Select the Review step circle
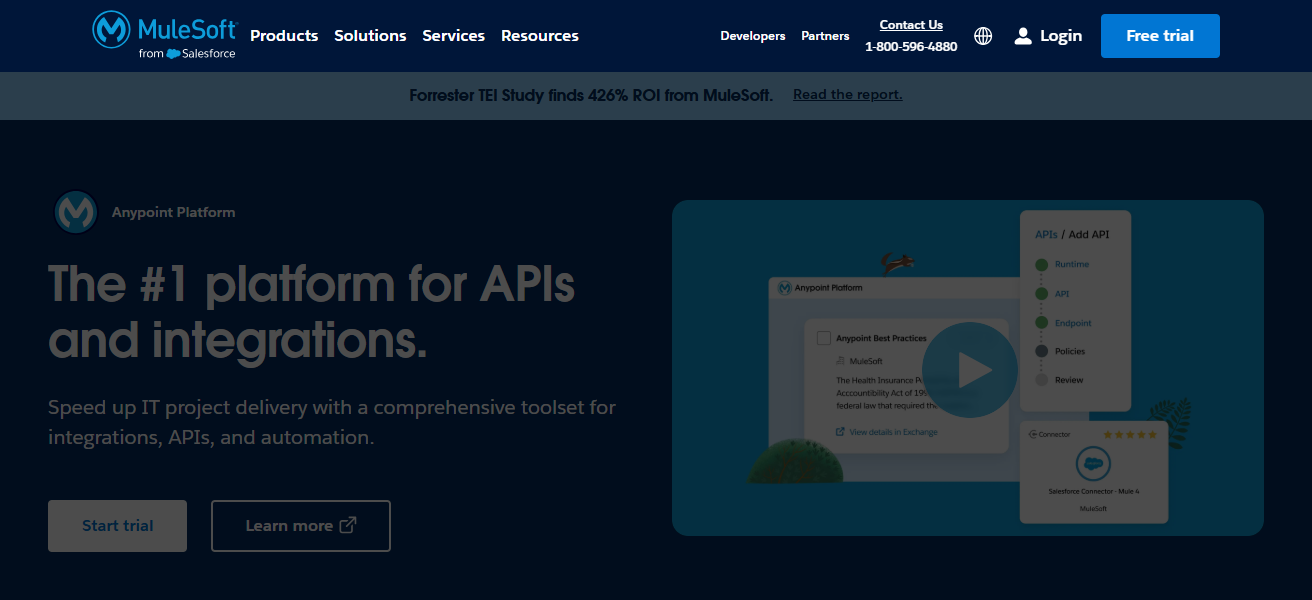This screenshot has height=600, width=1312. (x=1041, y=380)
